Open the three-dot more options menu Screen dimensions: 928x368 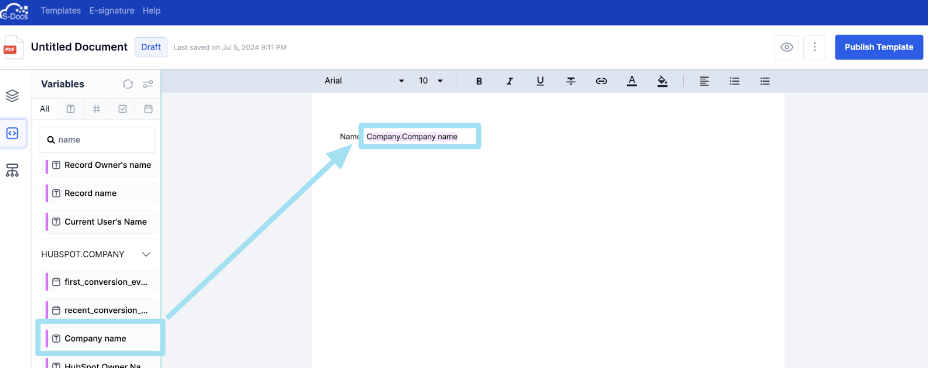pyautogui.click(x=815, y=47)
